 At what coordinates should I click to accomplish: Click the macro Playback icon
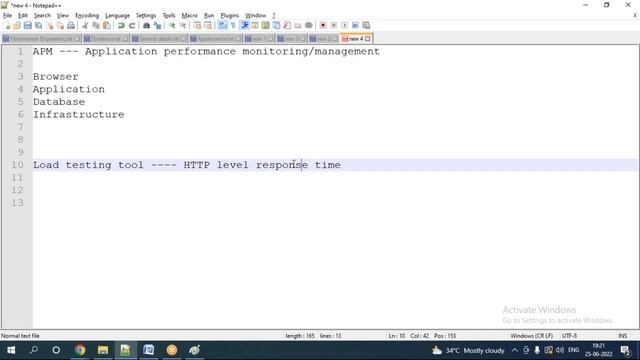click(344, 25)
